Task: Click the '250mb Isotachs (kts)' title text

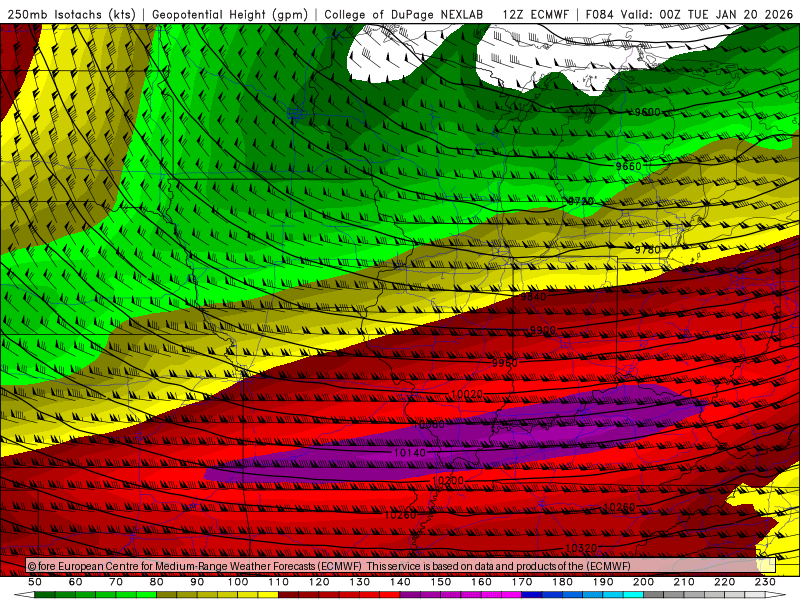Action: click(x=71, y=14)
